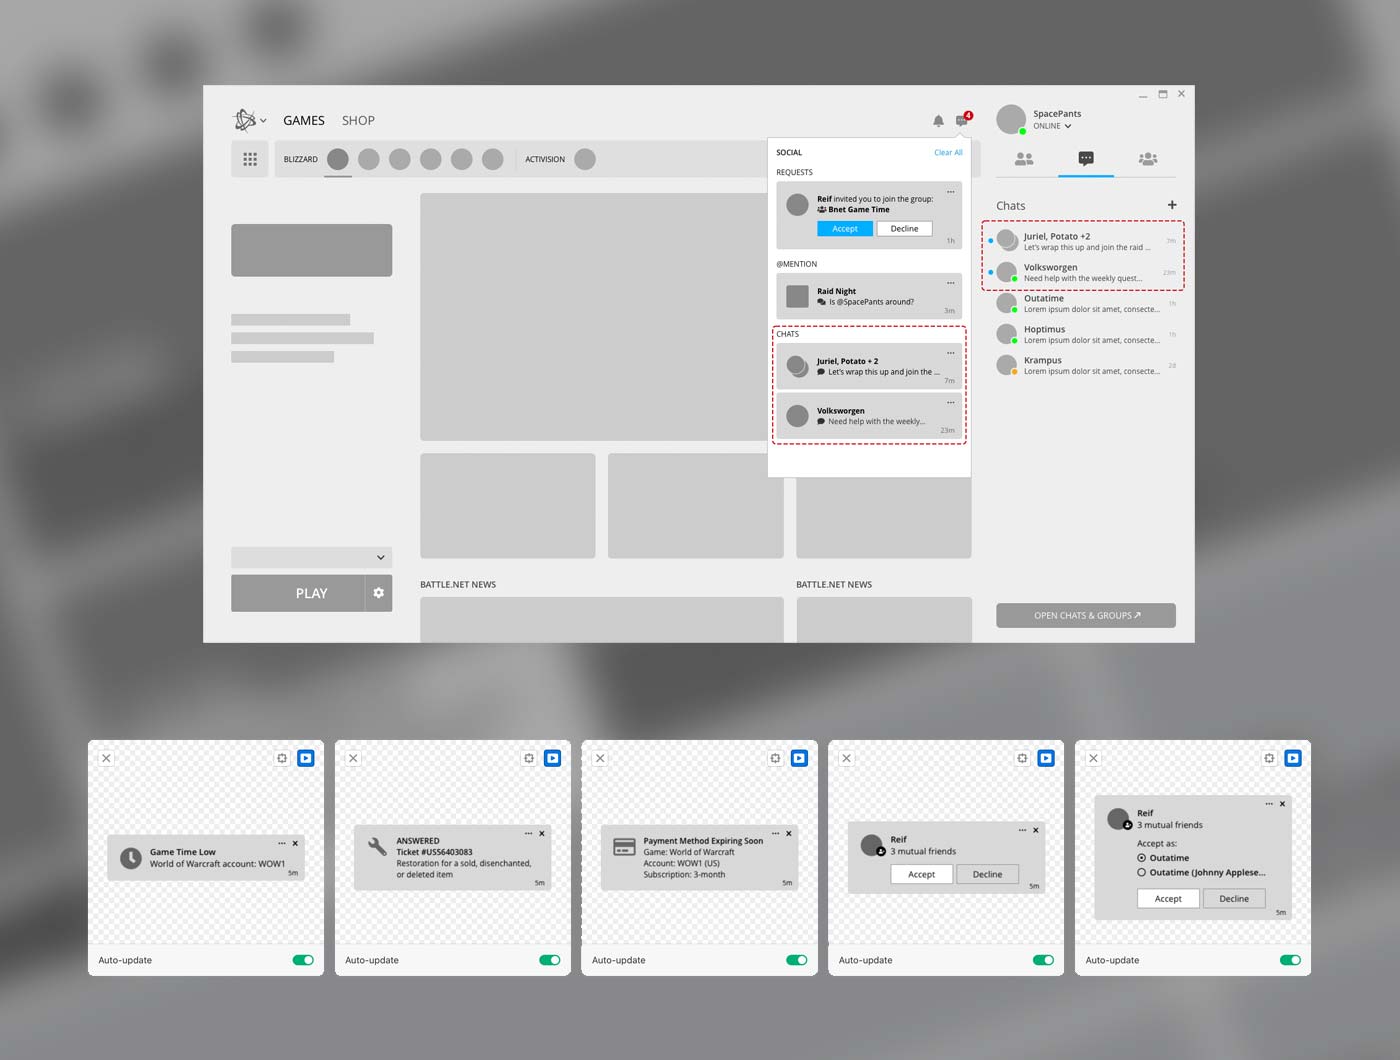Open more options on Payment Method Expiring card
This screenshot has height=1060, width=1400.
(776, 833)
